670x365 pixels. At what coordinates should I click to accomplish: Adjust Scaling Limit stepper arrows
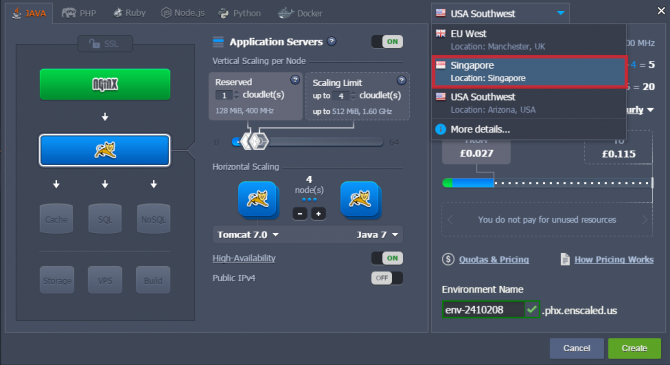pos(353,96)
